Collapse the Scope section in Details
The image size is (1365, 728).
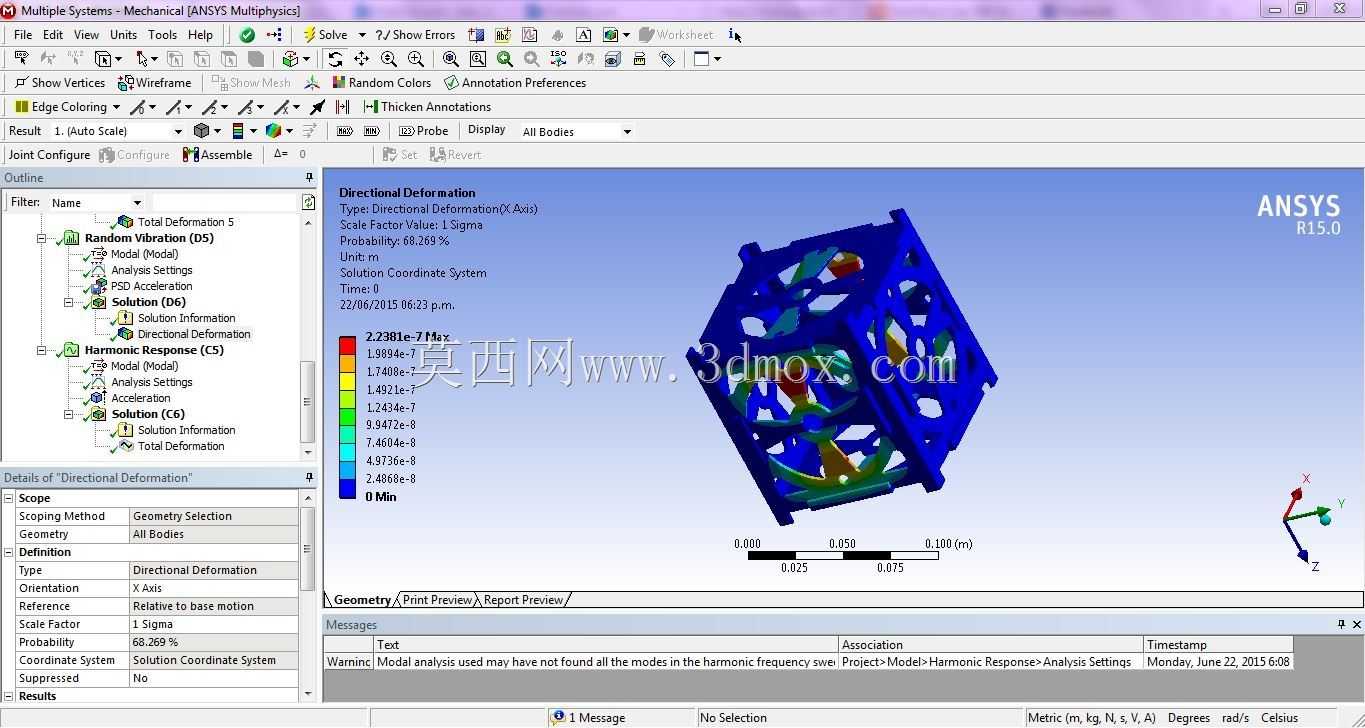[9, 498]
